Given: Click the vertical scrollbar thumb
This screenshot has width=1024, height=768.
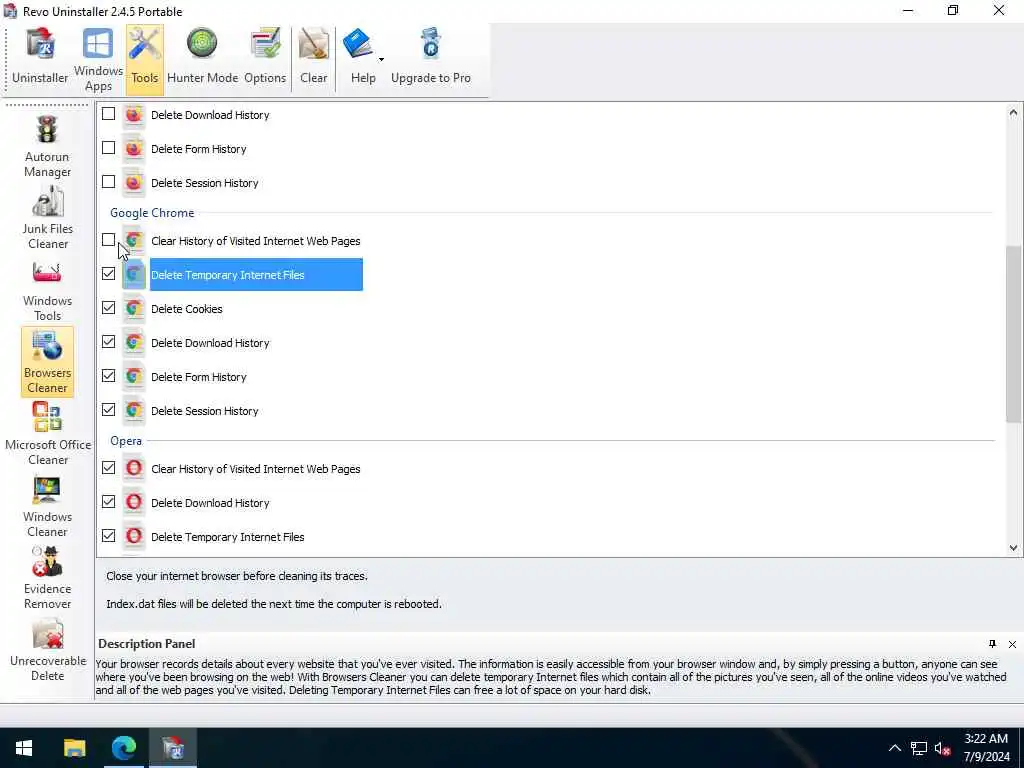Looking at the screenshot, I should click(1013, 334).
